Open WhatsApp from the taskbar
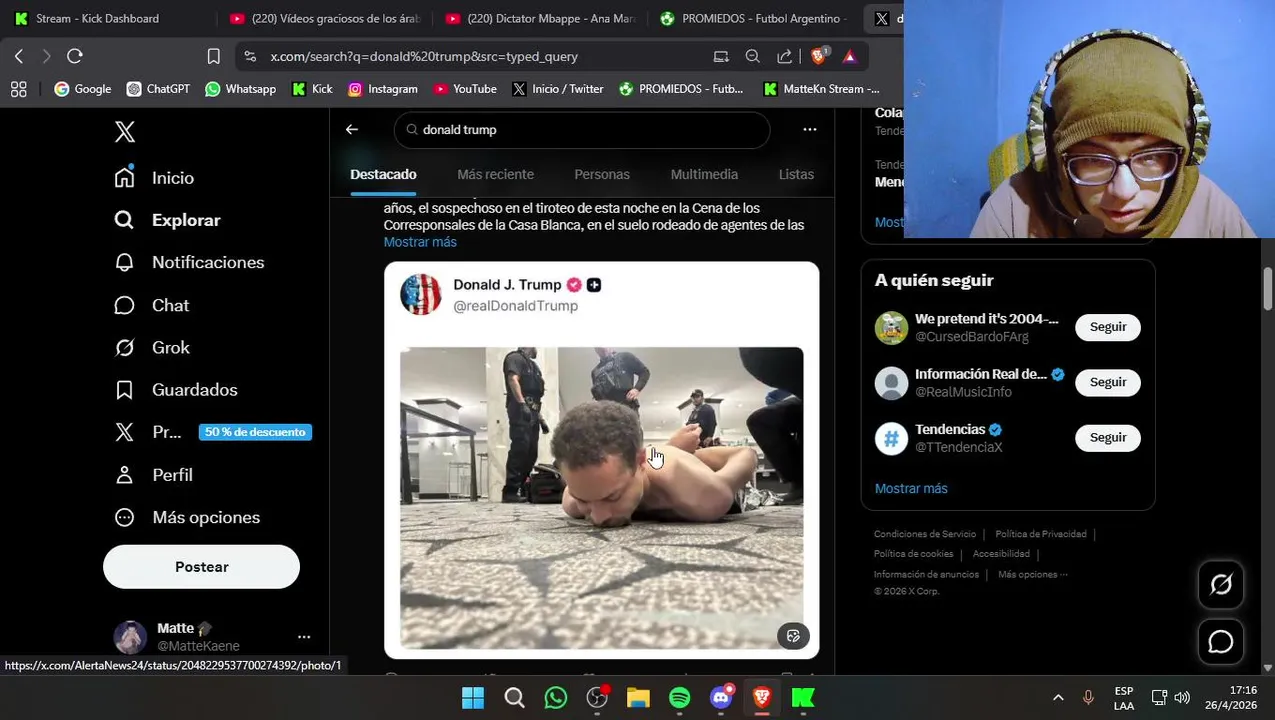Screen dimensions: 1275x720 pos(556,698)
